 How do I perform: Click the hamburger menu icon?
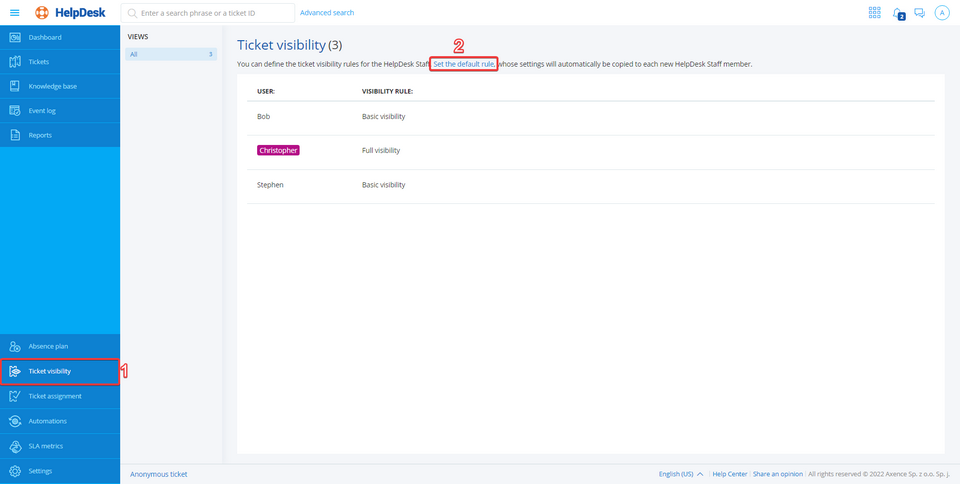[14, 13]
